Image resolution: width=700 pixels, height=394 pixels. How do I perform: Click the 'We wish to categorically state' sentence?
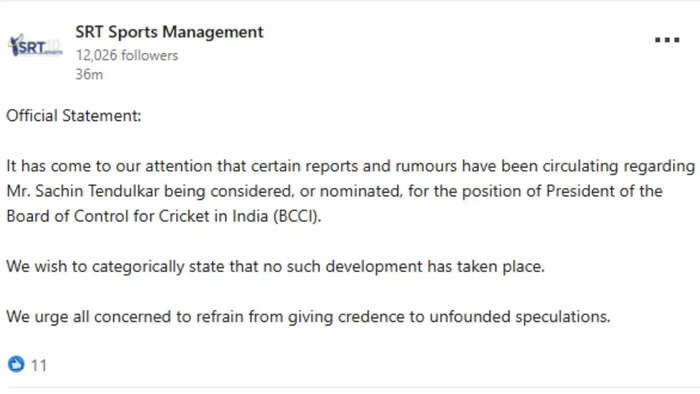pos(275,267)
